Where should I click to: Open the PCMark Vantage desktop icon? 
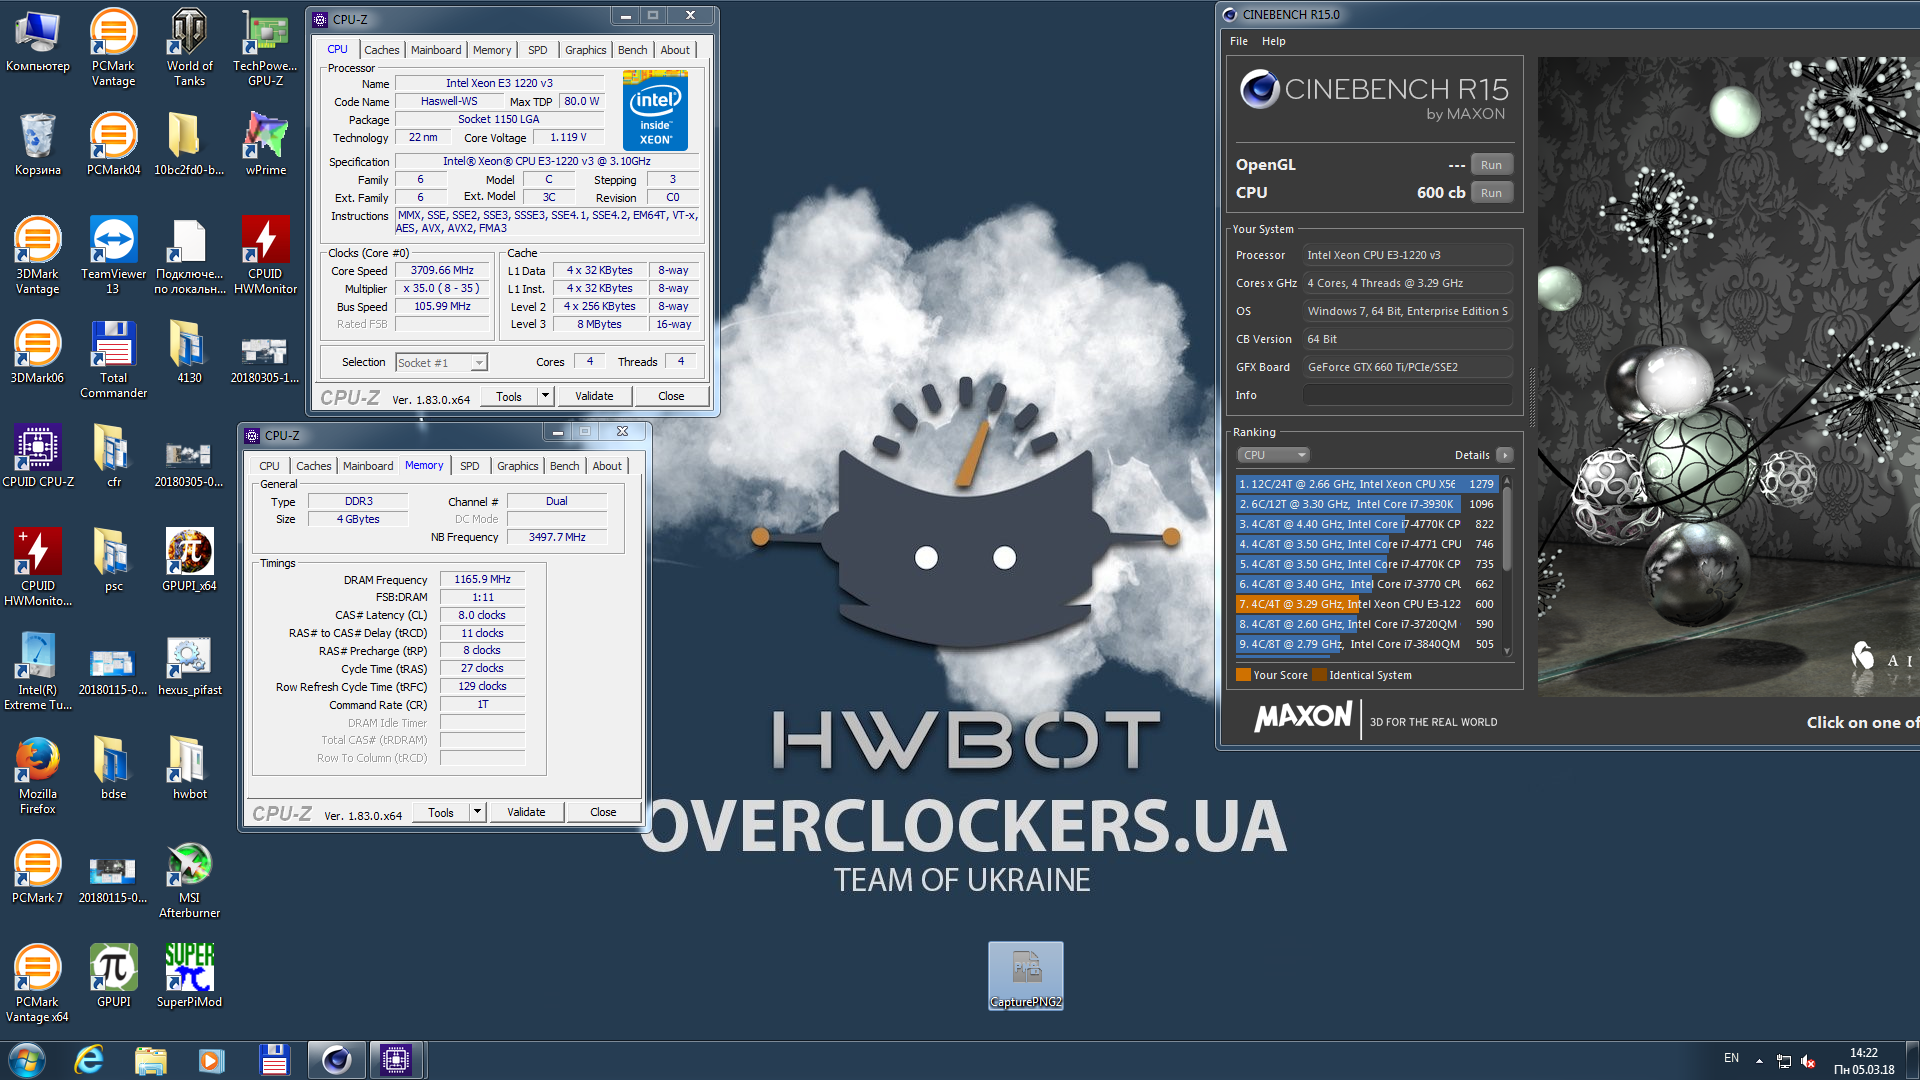click(x=113, y=46)
